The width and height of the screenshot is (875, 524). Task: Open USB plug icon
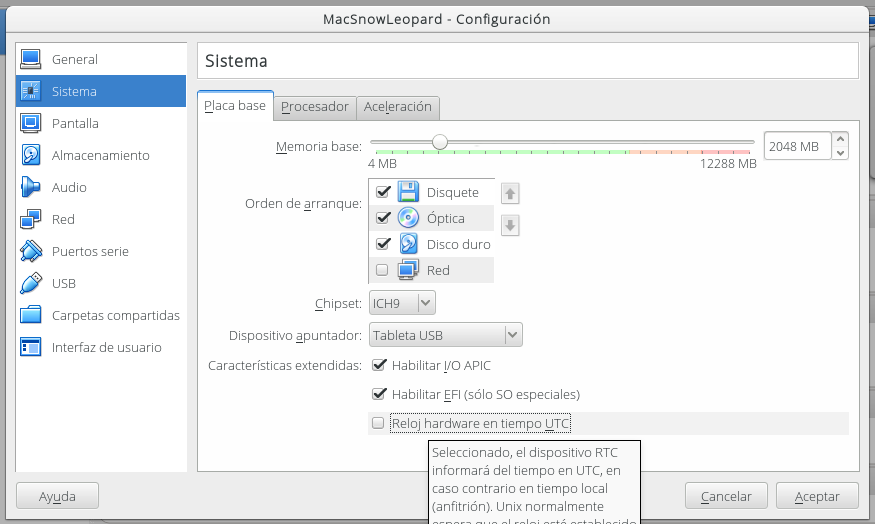(31, 283)
